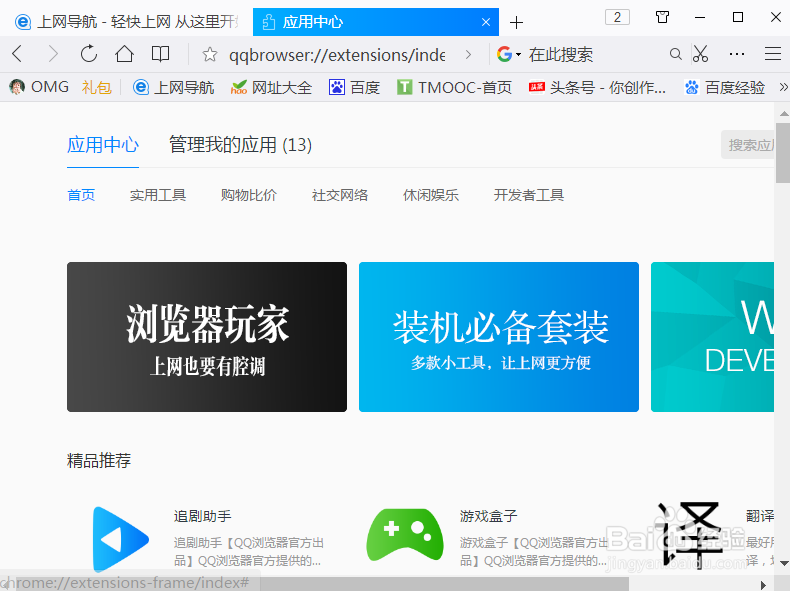Viewport: 790px width, 591px height.
Task: Open the 追剧助手 app title
Action: tap(203, 516)
